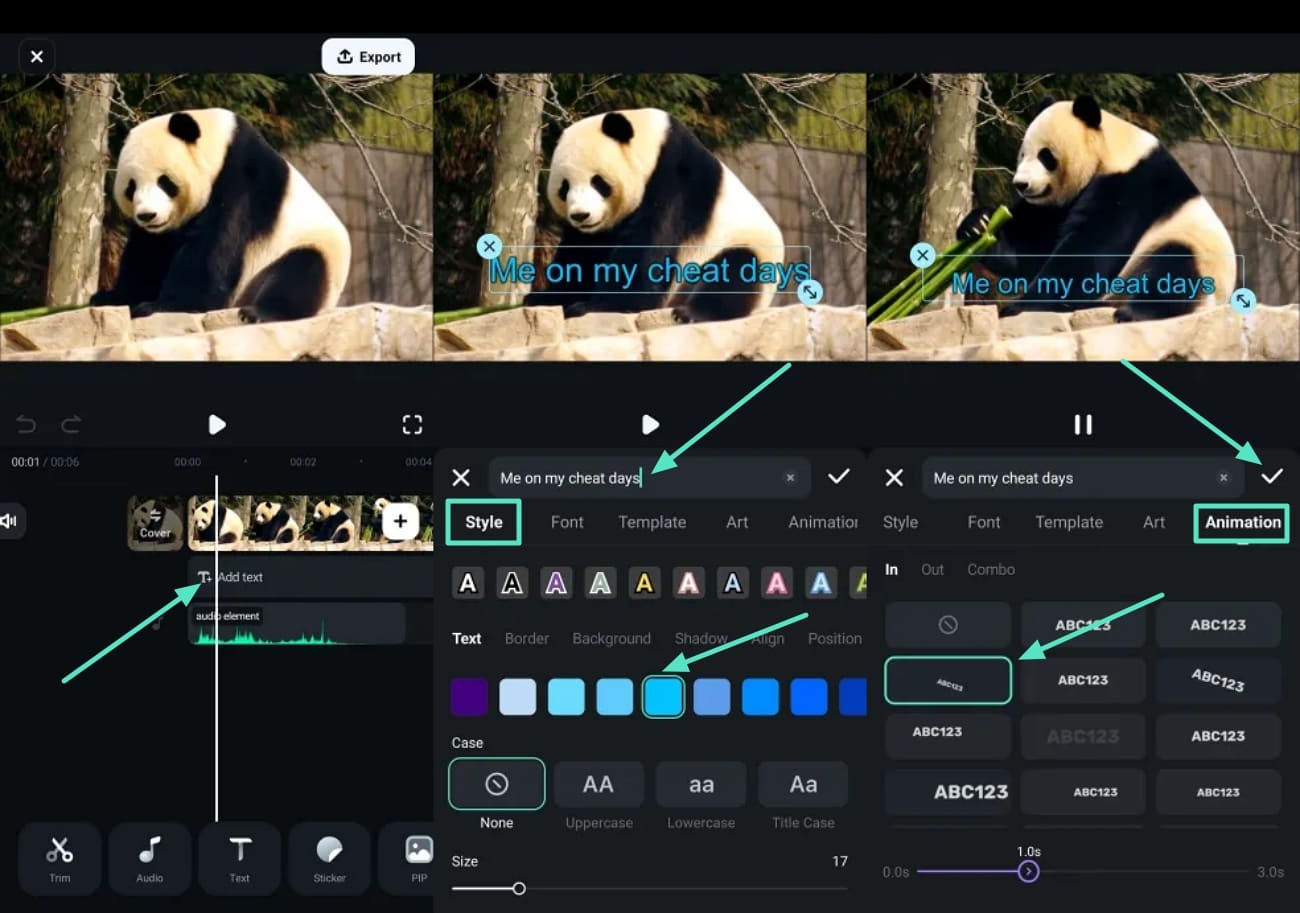The height and width of the screenshot is (913, 1300).
Task: Play the video in left screen
Action: point(217,425)
